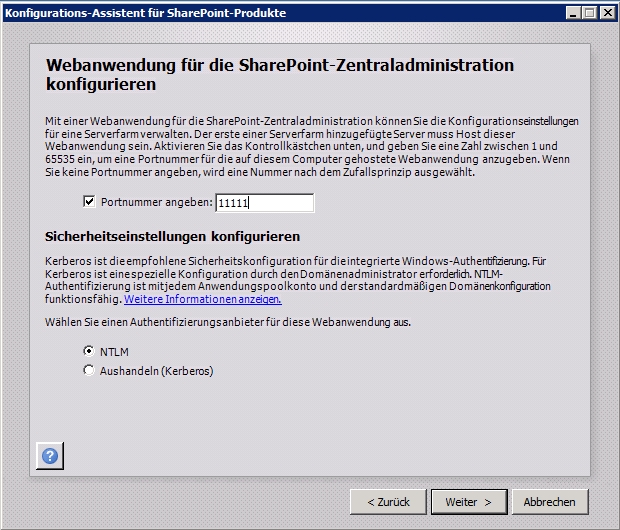
Task: Maximize the Konfigurations-Assistent window
Action: coord(590,13)
